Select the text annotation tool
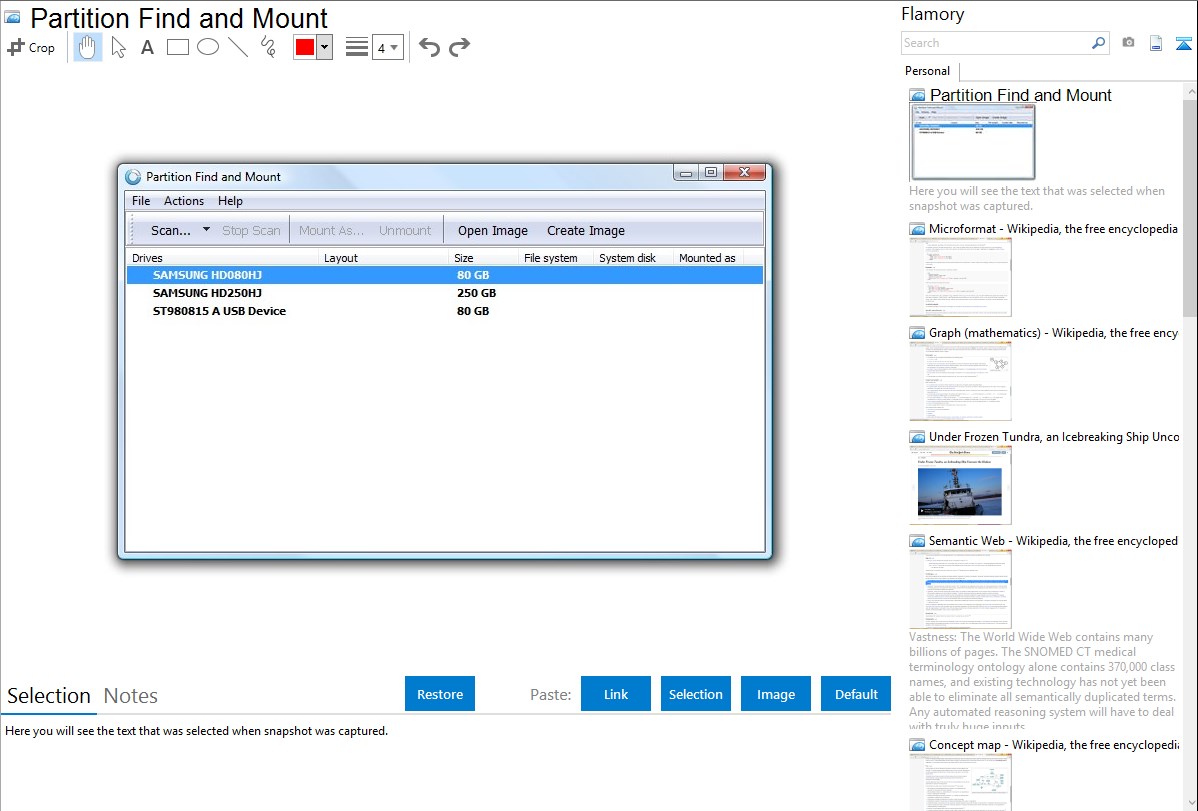Screen dimensions: 1198x811 147,47
